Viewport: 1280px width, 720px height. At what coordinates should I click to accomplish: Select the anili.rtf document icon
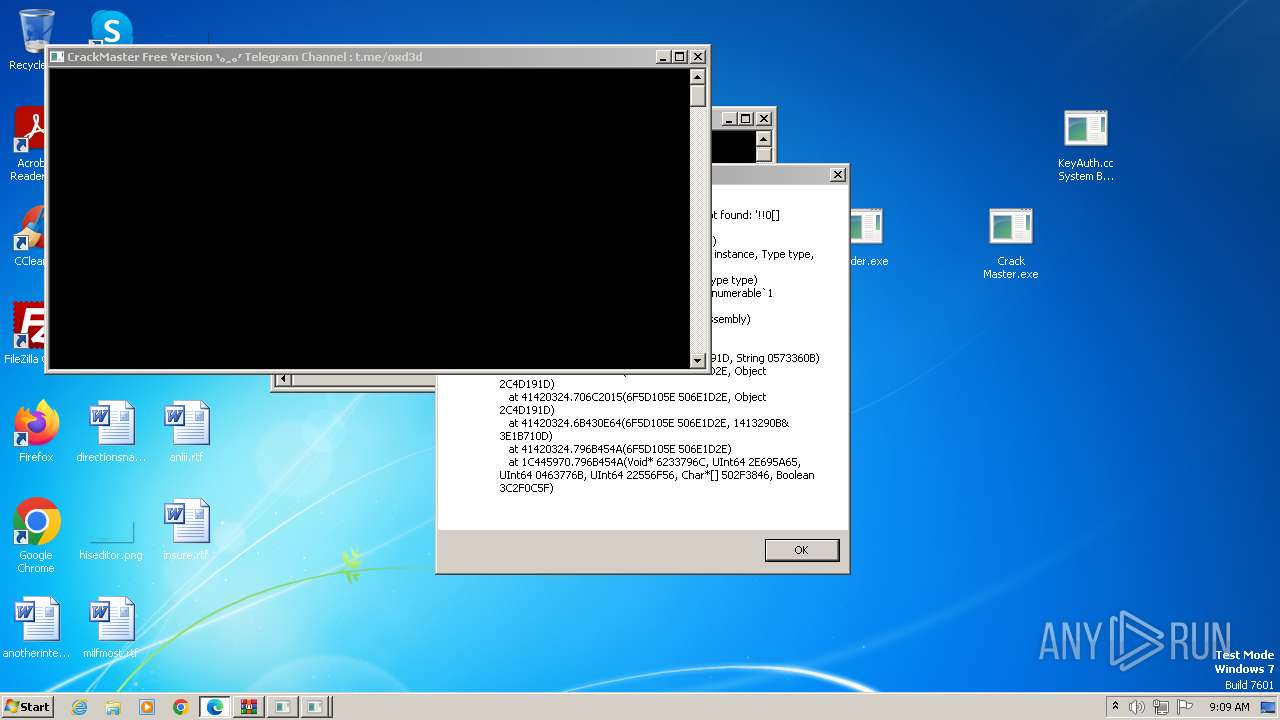point(186,432)
